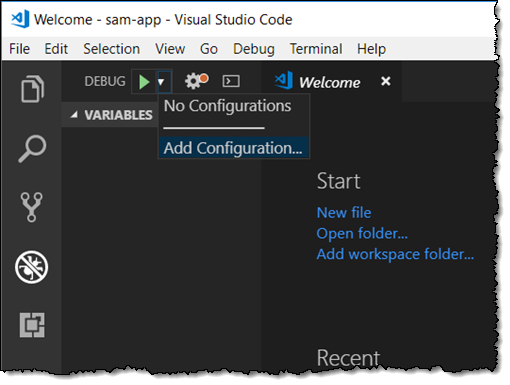Open the Search magnifier in activity bar
The image size is (510, 385).
point(32,149)
